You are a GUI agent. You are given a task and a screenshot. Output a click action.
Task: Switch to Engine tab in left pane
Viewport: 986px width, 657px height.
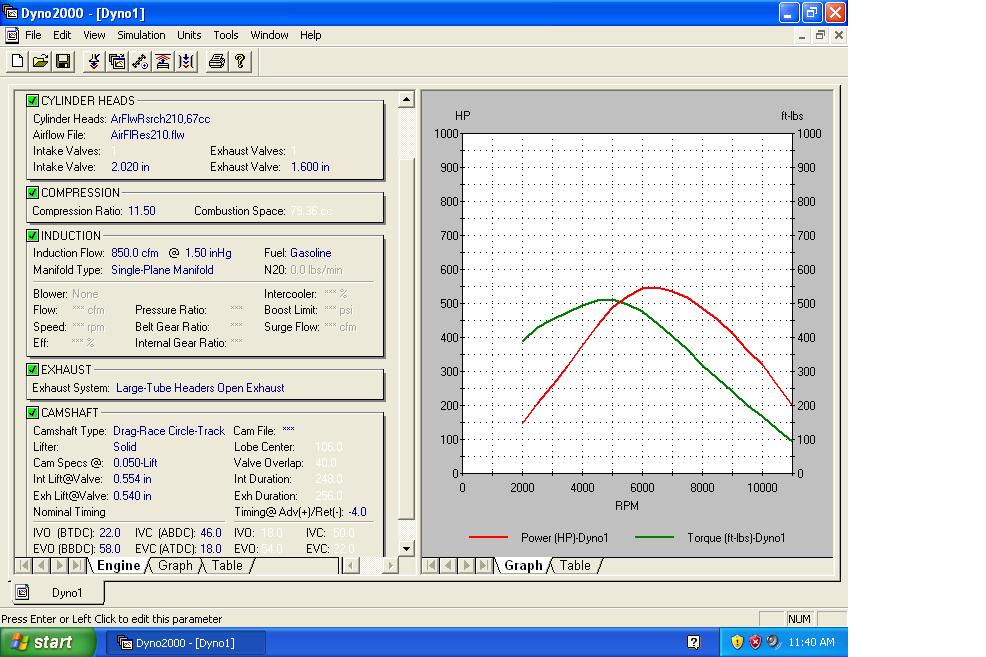(x=118, y=565)
